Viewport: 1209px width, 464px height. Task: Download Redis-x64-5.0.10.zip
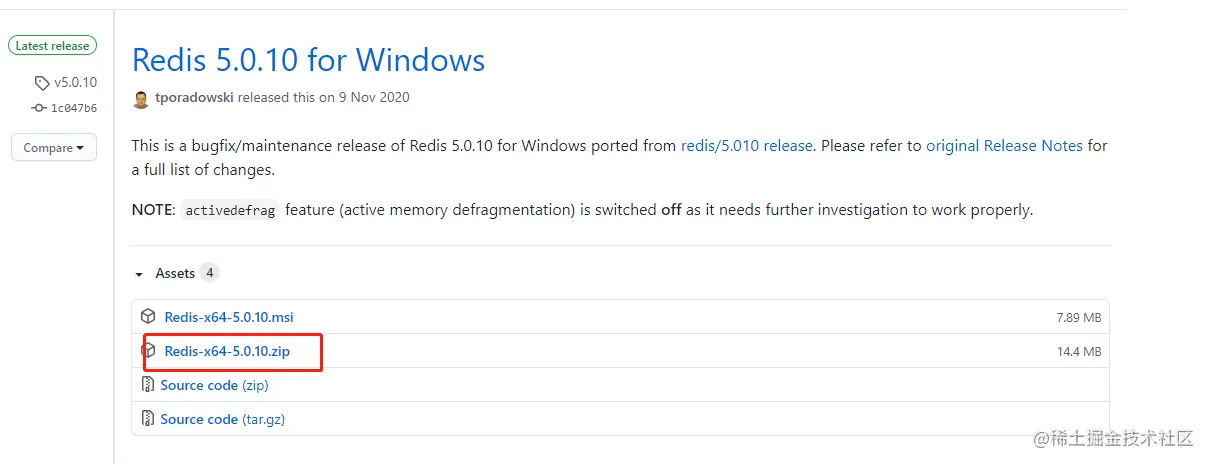coord(227,351)
